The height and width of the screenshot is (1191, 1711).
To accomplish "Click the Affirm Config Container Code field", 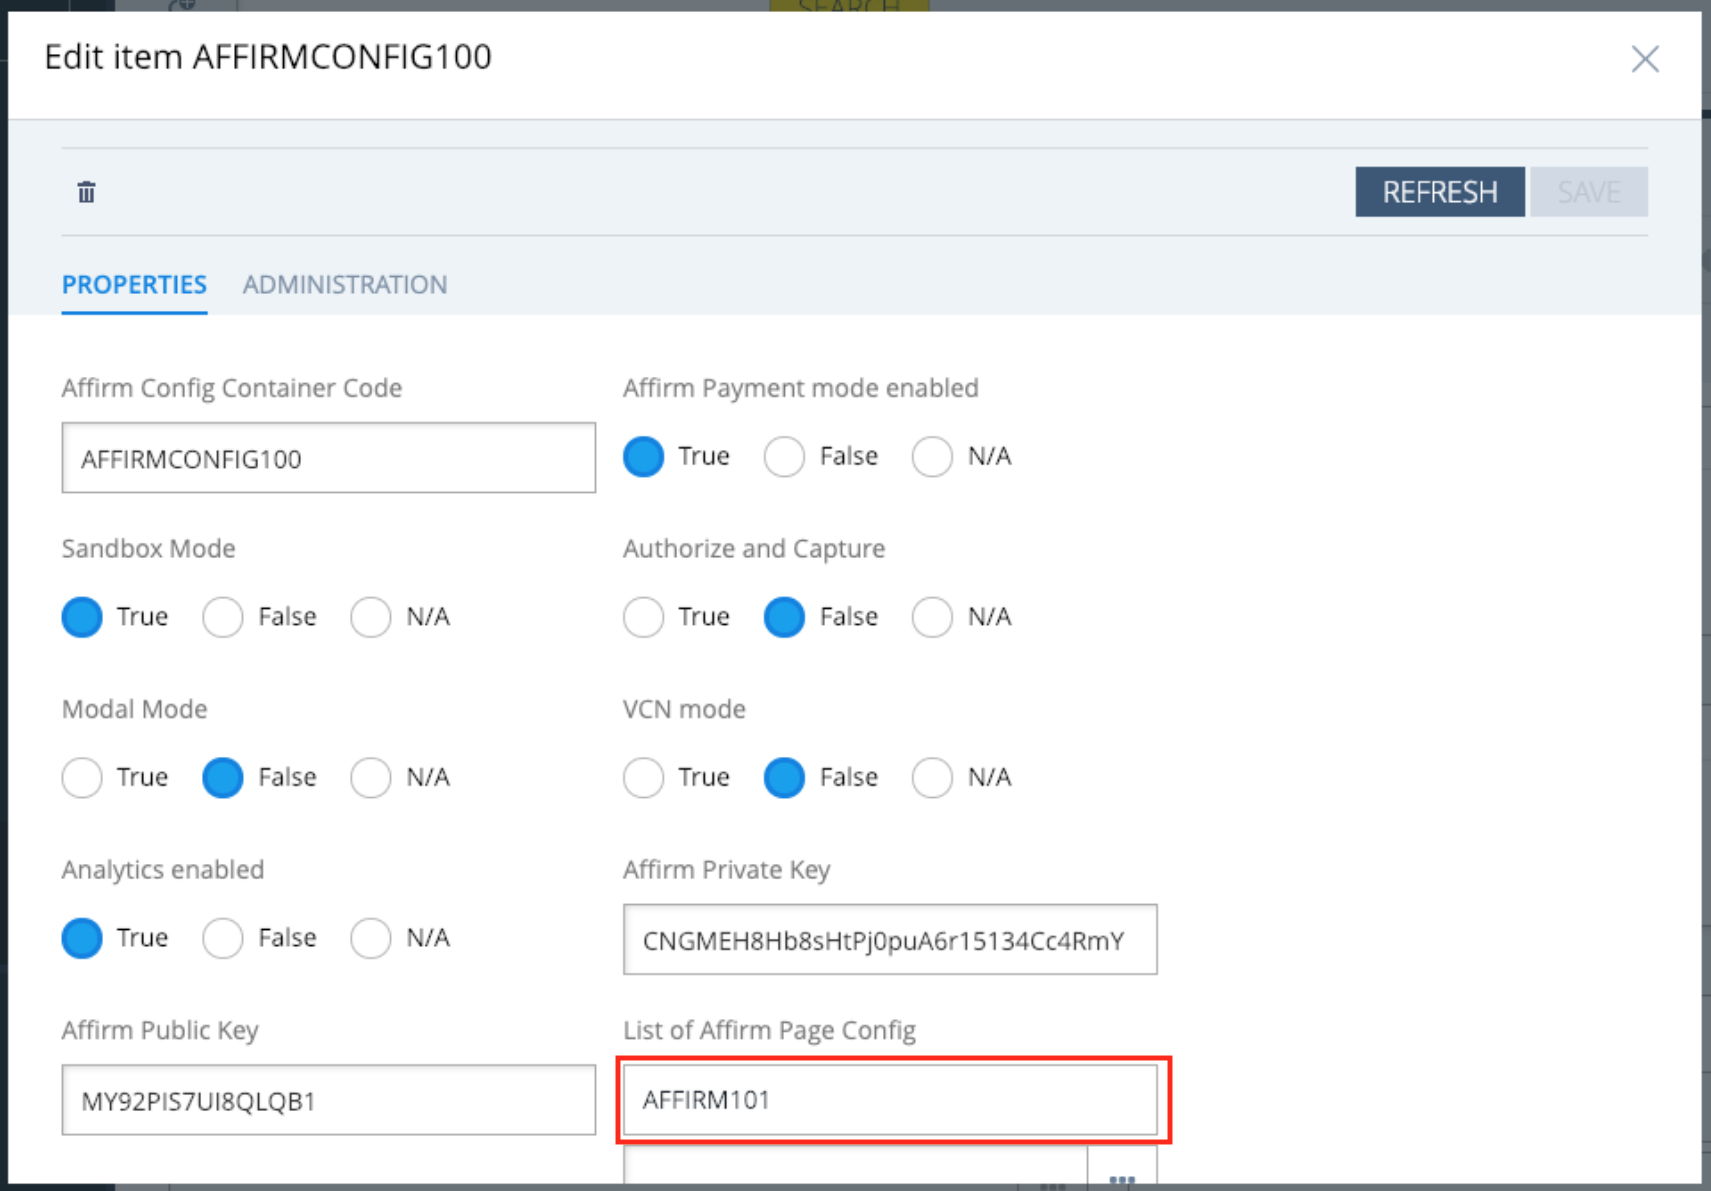I will [x=328, y=458].
